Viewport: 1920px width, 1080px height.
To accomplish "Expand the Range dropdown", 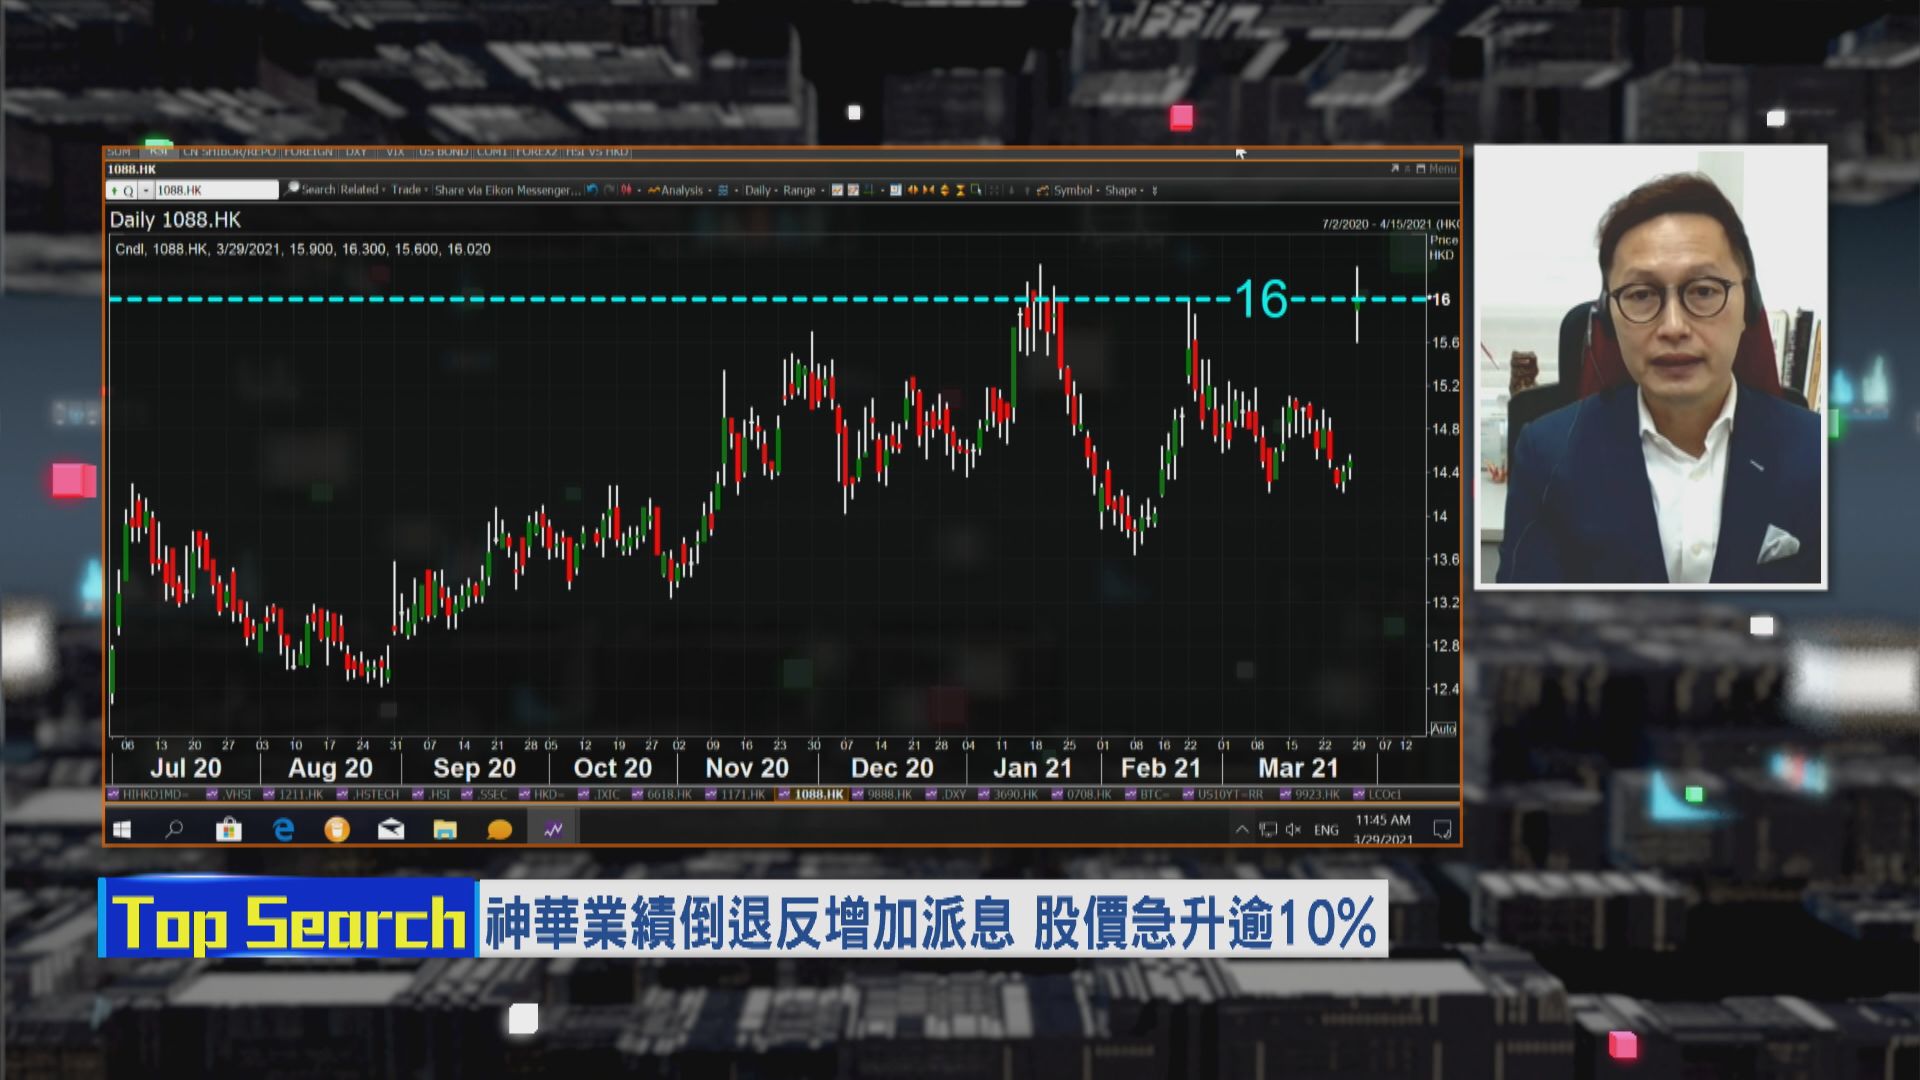I will tap(798, 190).
